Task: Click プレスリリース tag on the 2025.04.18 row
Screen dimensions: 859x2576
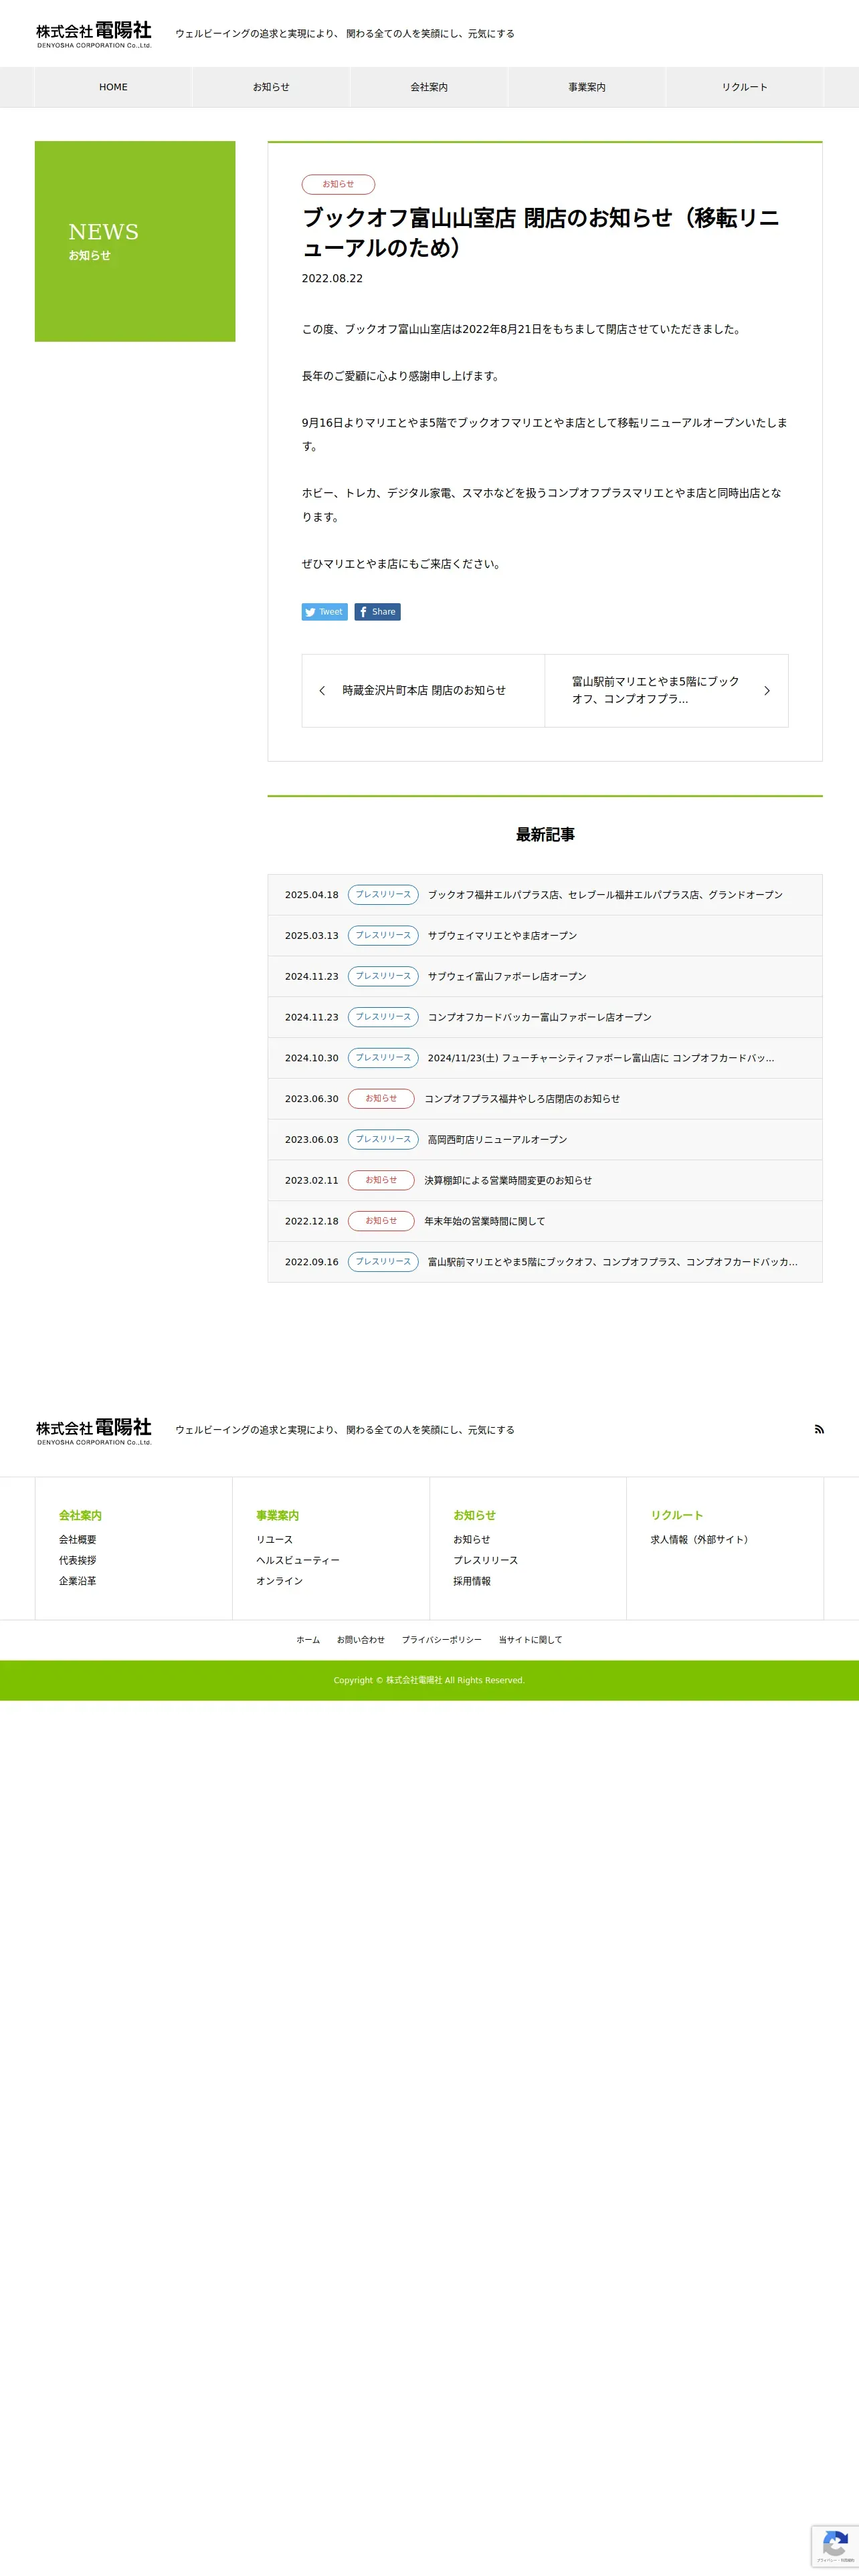Action: pyautogui.click(x=383, y=895)
